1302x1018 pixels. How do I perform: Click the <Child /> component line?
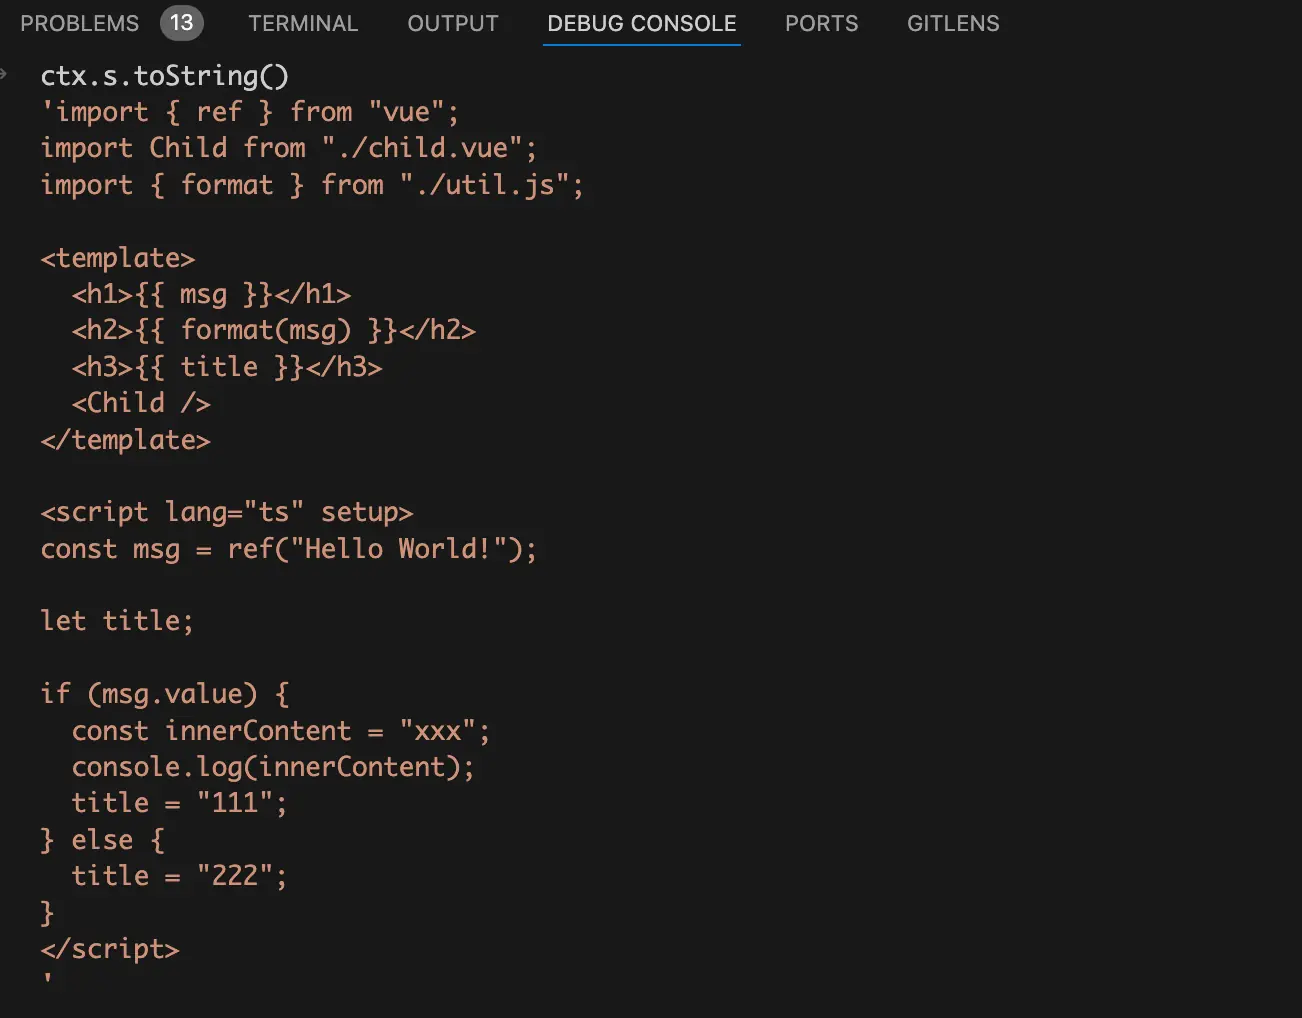140,403
